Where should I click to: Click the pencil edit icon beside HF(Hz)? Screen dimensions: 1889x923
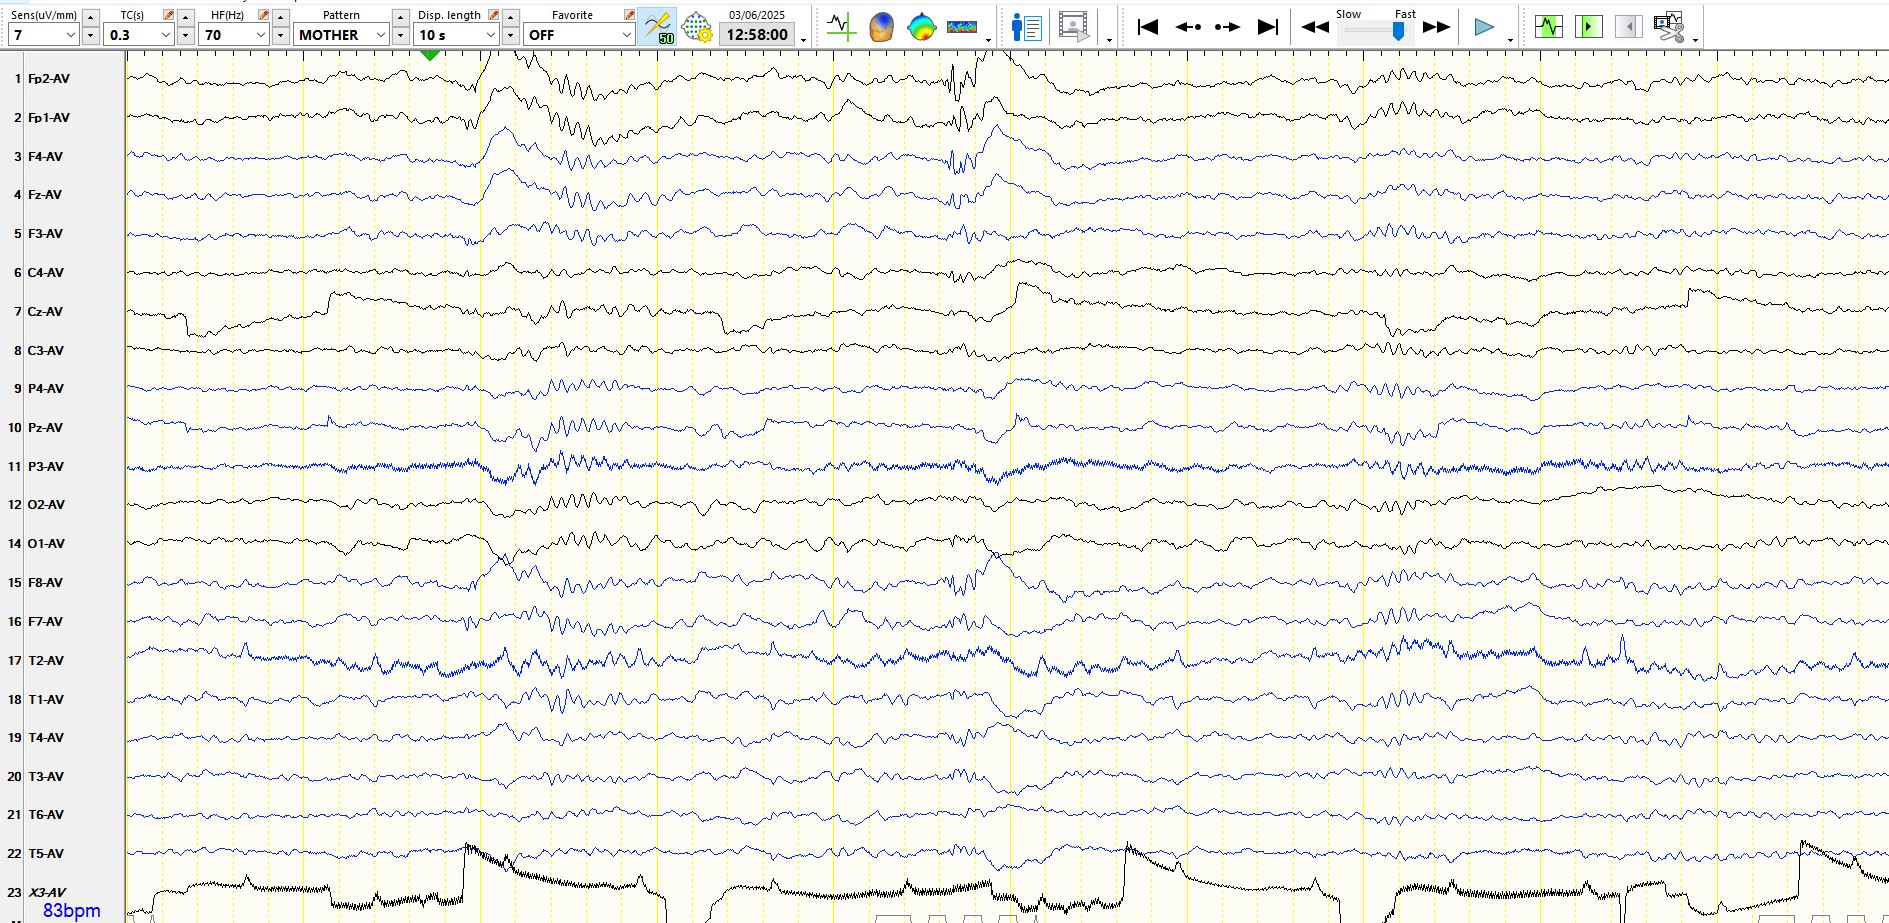(263, 15)
